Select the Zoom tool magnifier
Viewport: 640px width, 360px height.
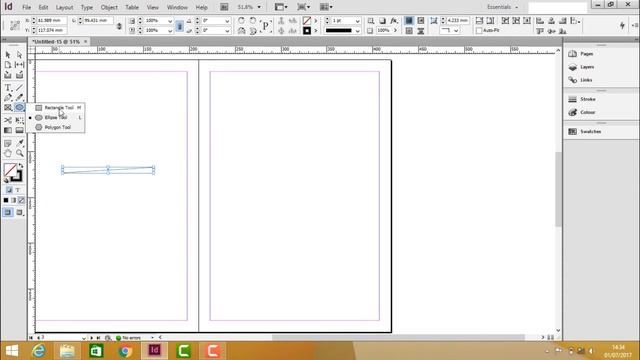tap(19, 153)
